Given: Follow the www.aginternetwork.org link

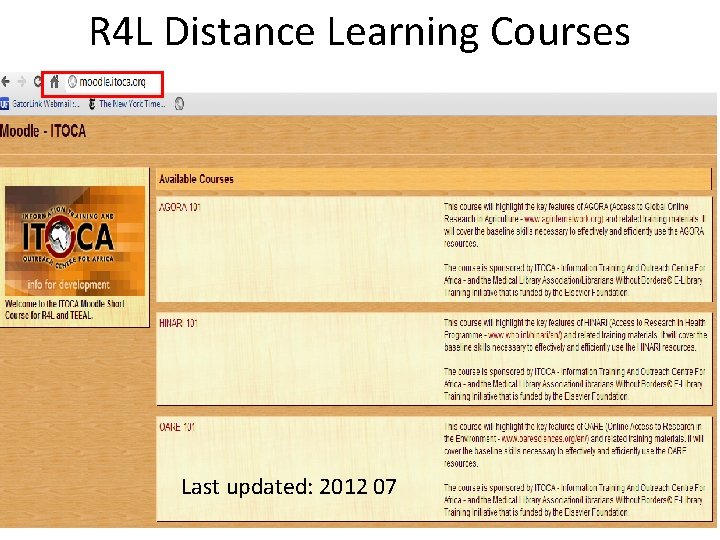Looking at the screenshot, I should point(563,219).
